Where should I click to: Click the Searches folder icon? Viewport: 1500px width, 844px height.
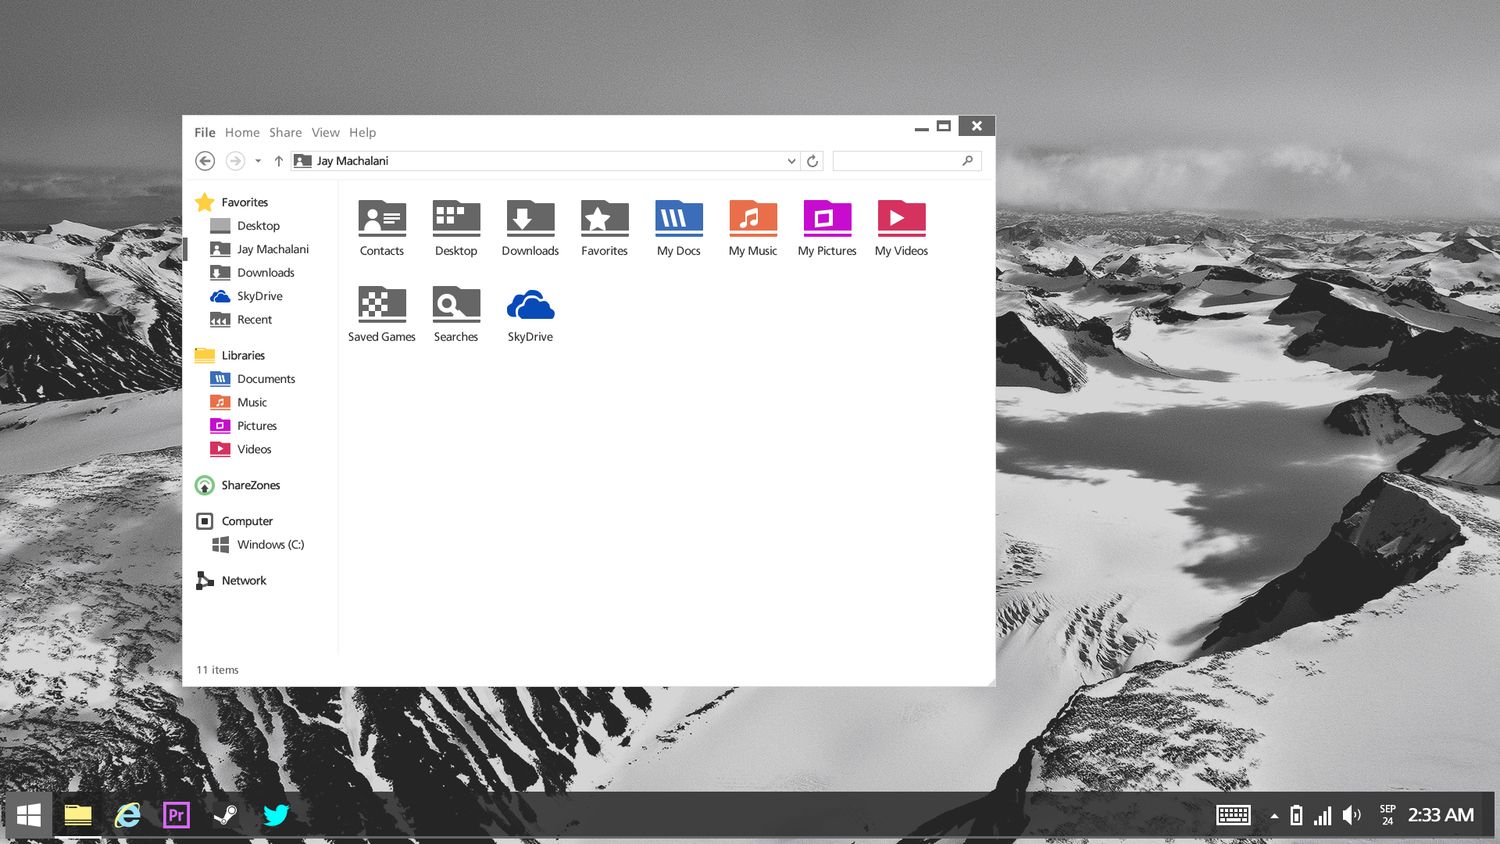click(x=456, y=304)
